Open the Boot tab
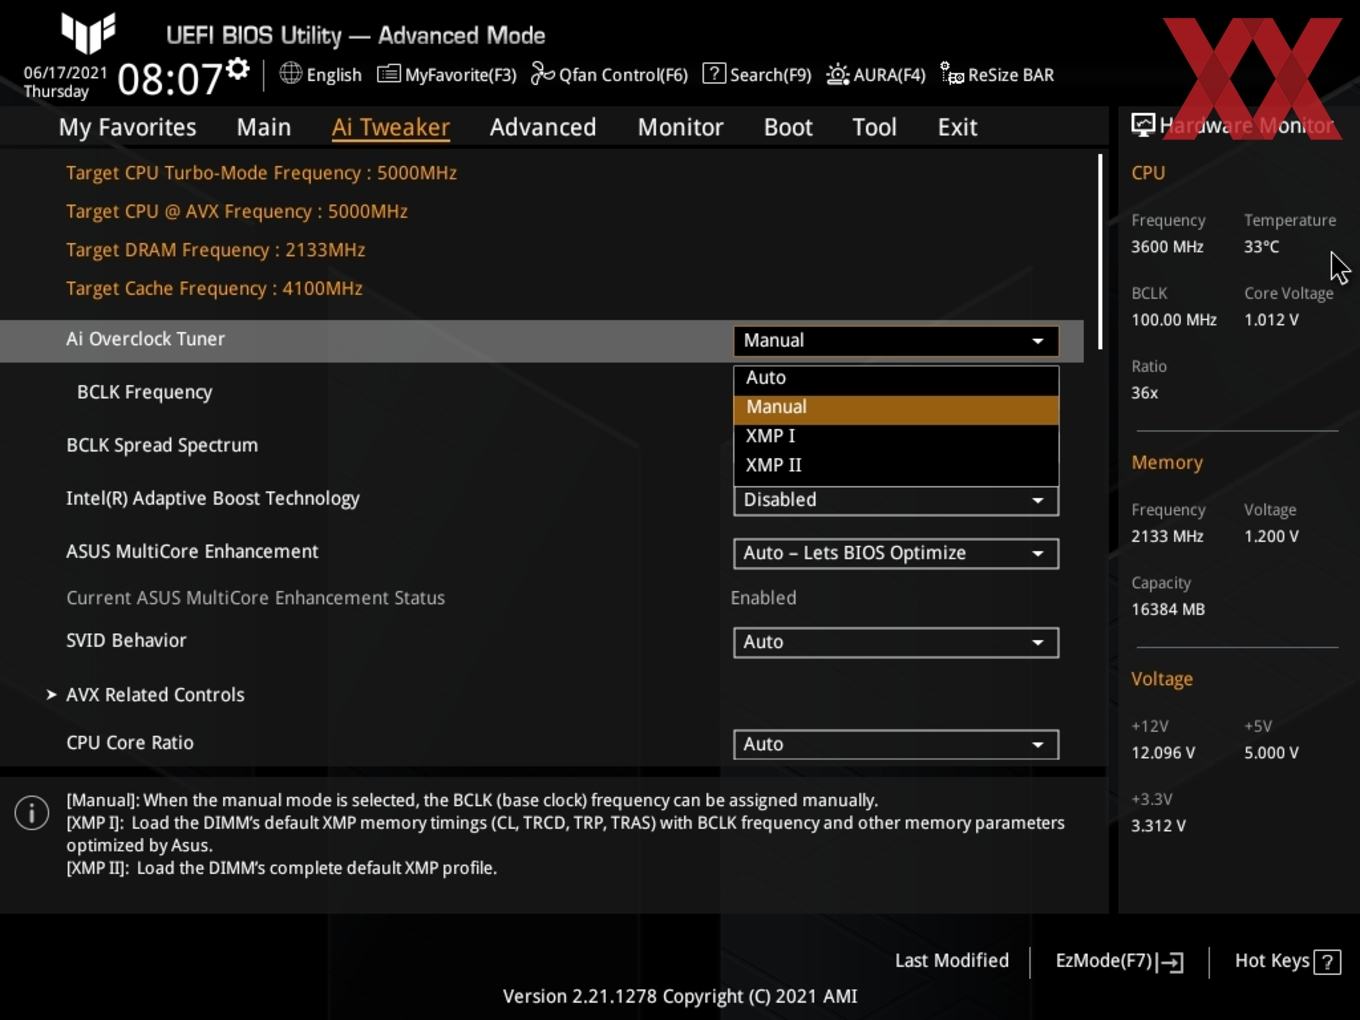Screen dimensions: 1360x1020 pyautogui.click(x=788, y=127)
